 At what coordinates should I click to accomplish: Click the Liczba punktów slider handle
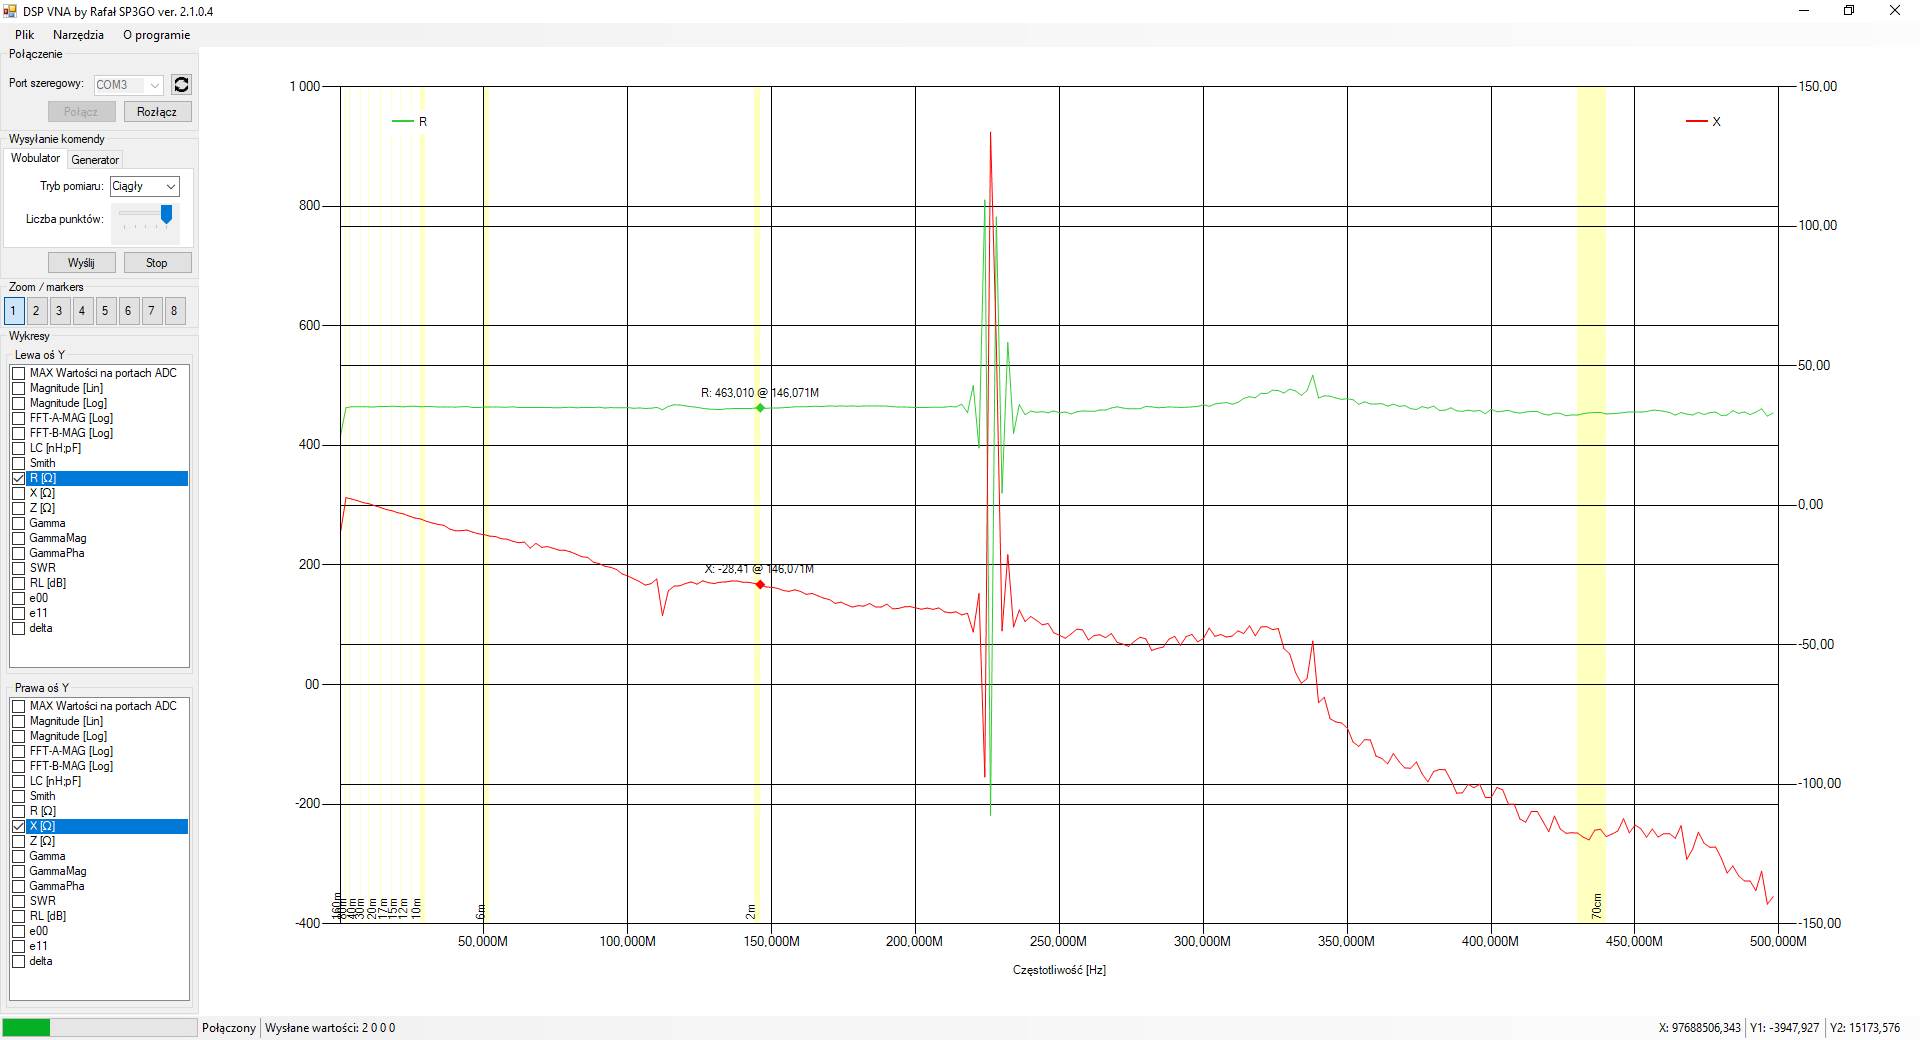pyautogui.click(x=166, y=214)
